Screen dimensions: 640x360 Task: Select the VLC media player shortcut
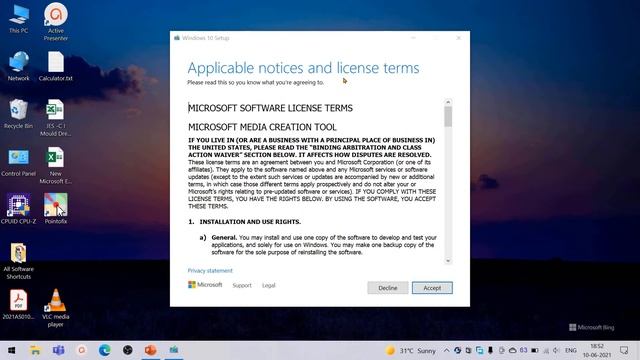(x=56, y=308)
